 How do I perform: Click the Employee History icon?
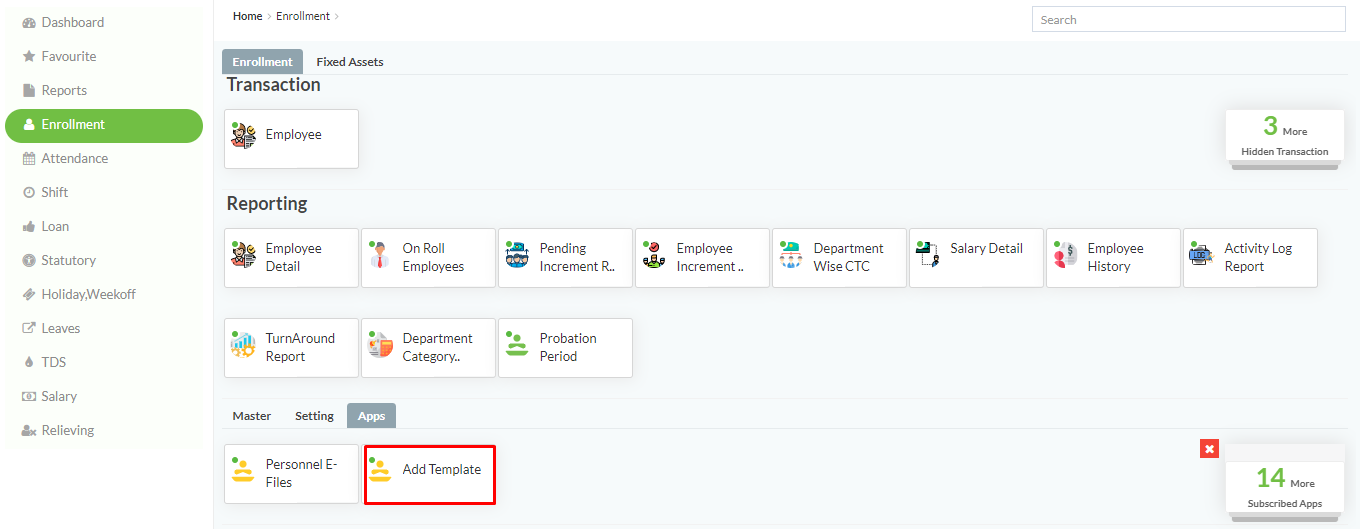1065,255
